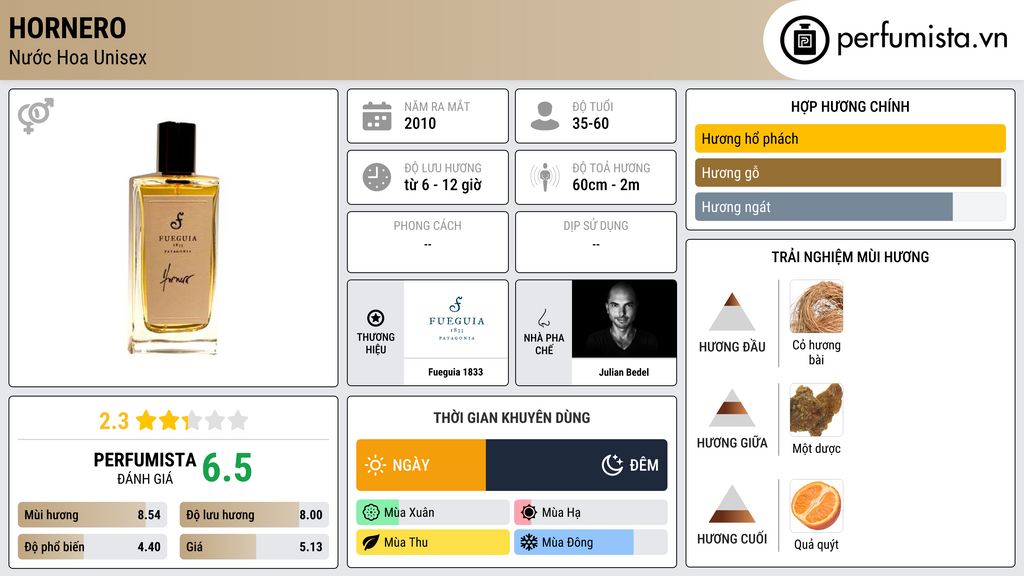Image resolution: width=1024 pixels, height=576 pixels.
Task: Click the Hương giữa pyramid icon
Action: pyautogui.click(x=732, y=408)
